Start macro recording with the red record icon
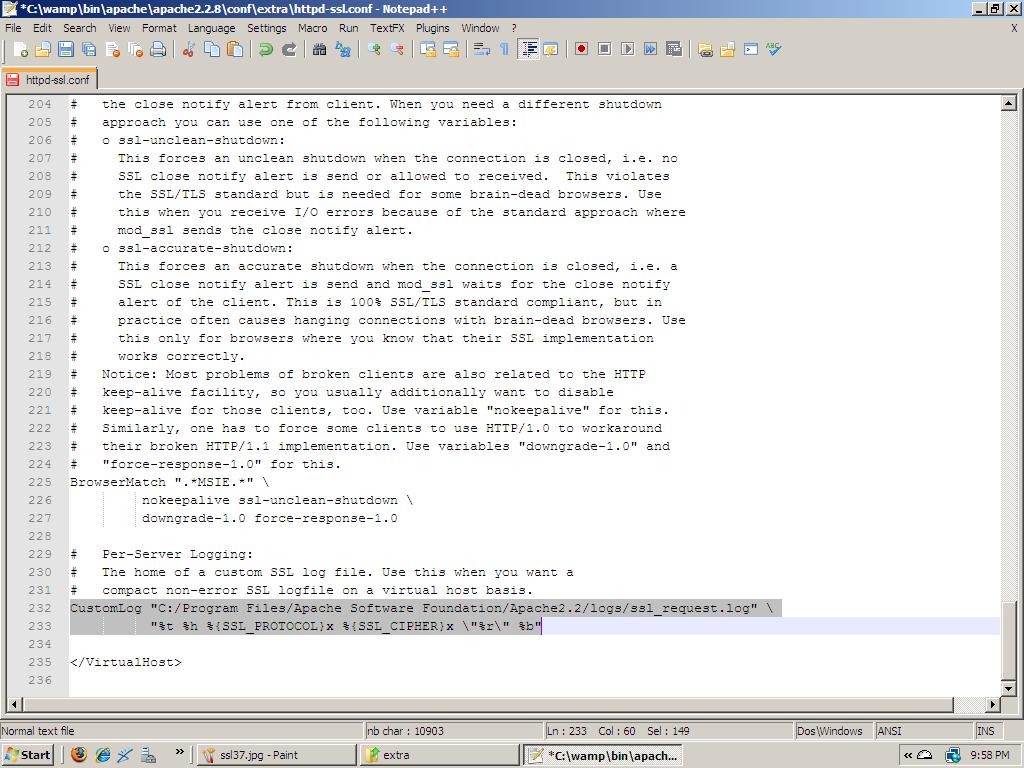Screen dimensions: 1024x768 tap(581, 49)
